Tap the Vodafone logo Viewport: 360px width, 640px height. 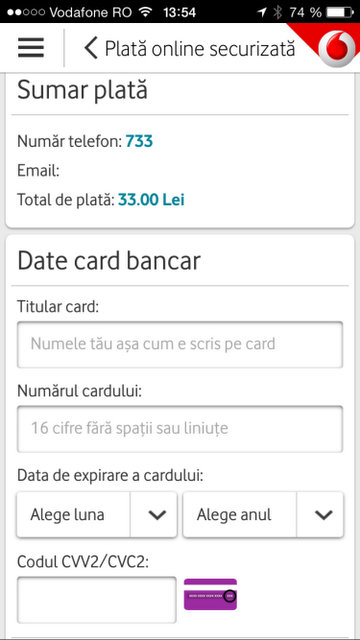(336, 48)
